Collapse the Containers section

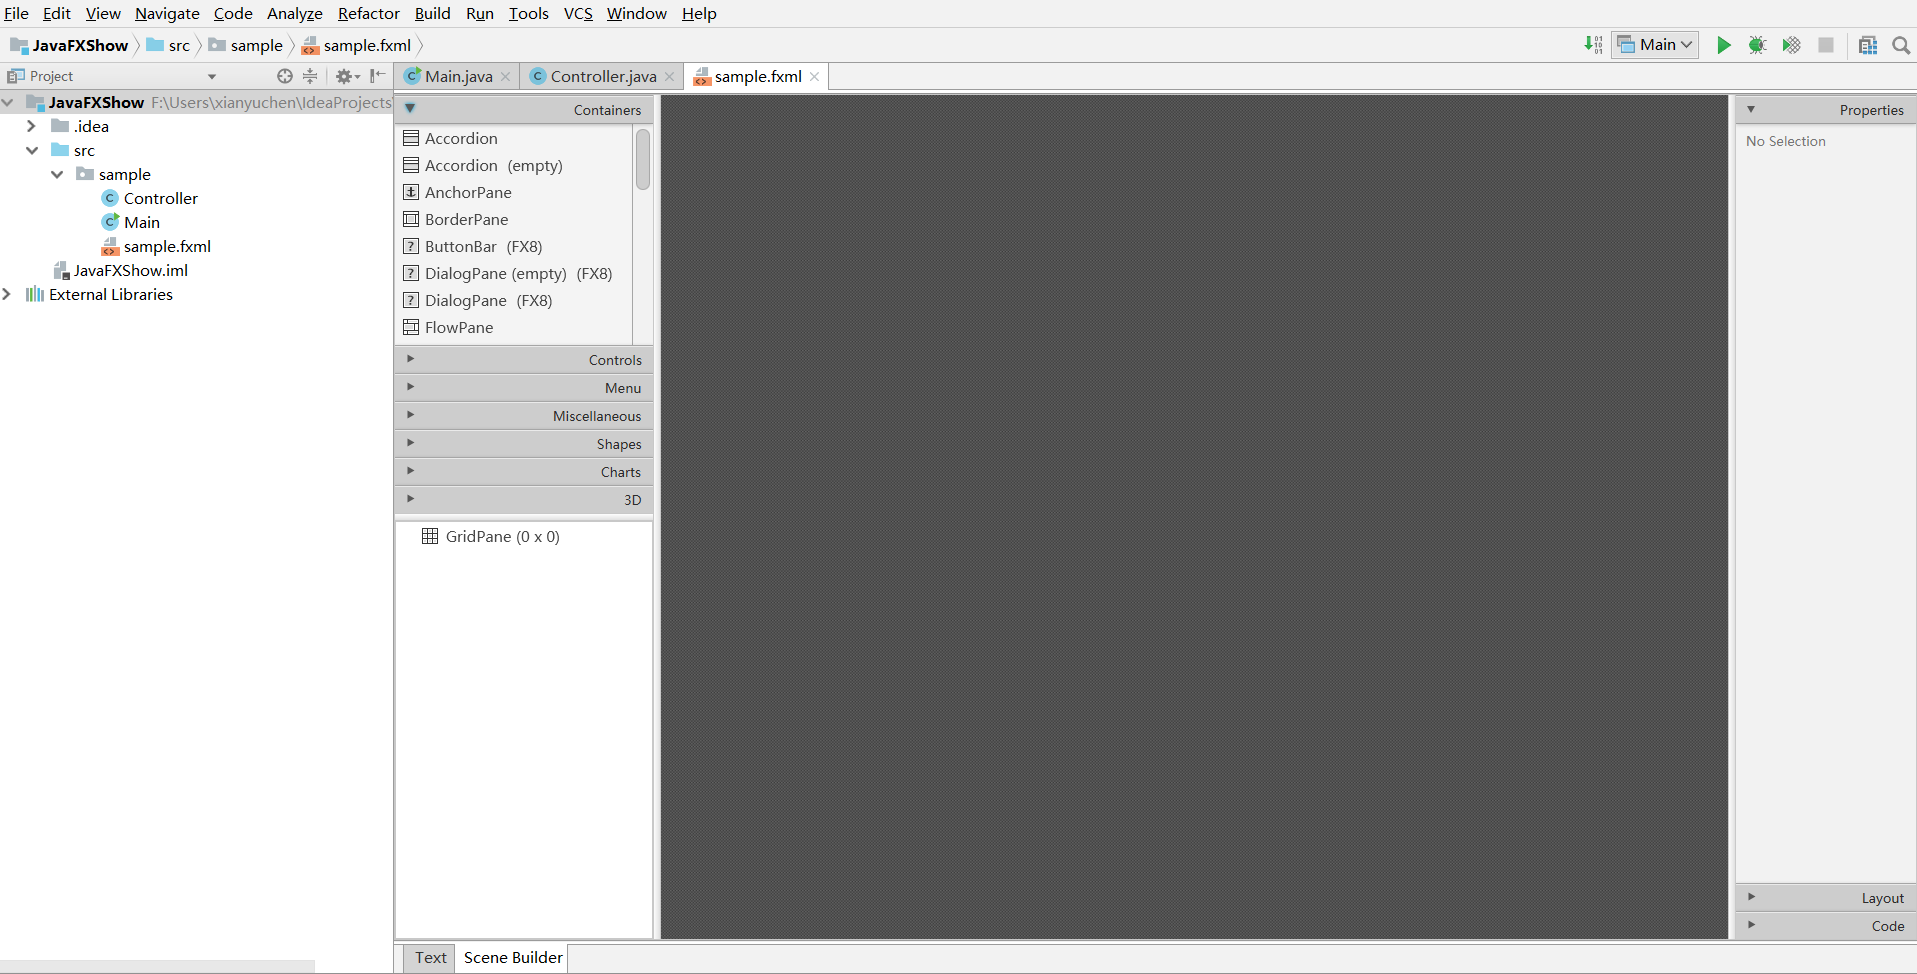pos(410,109)
